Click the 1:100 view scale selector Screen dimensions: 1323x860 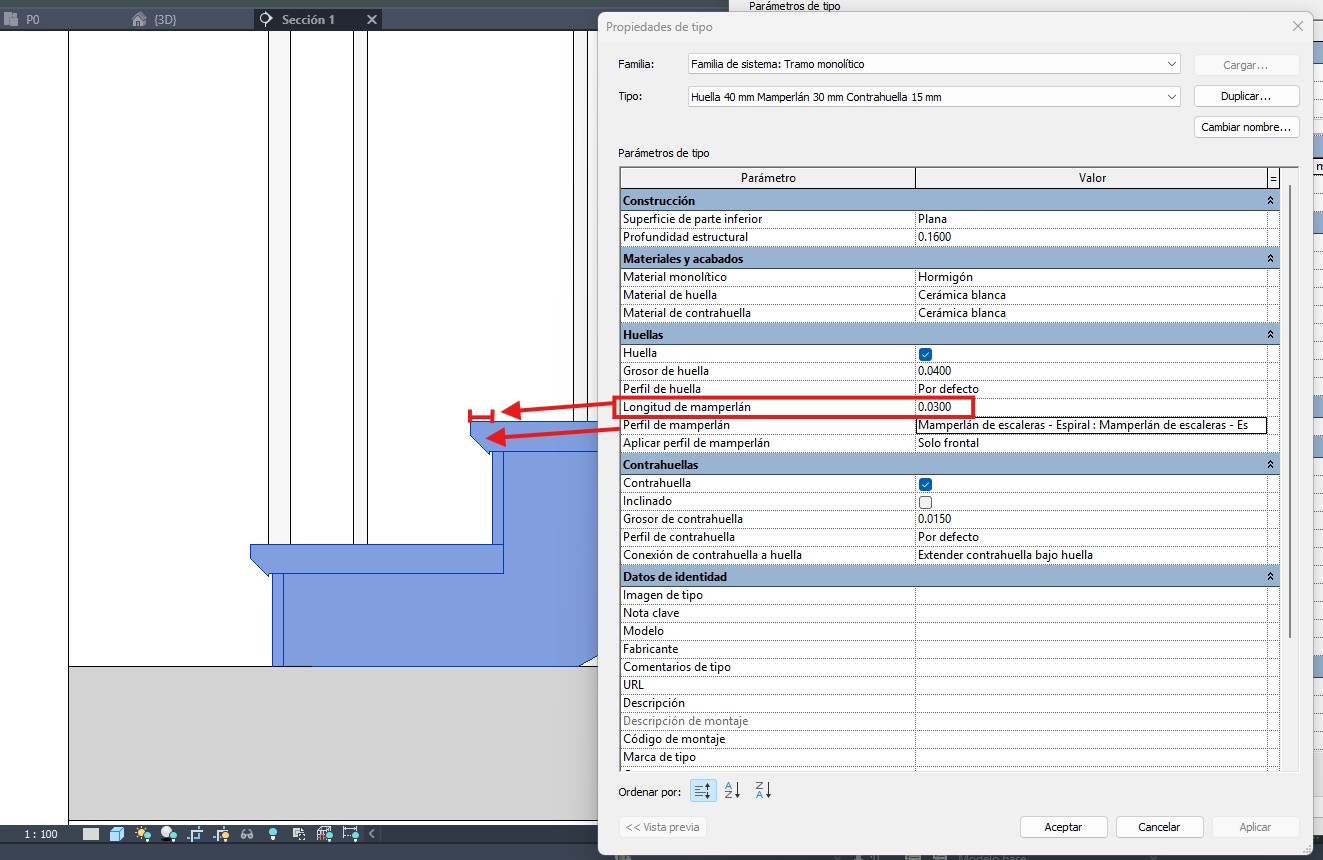coord(41,834)
